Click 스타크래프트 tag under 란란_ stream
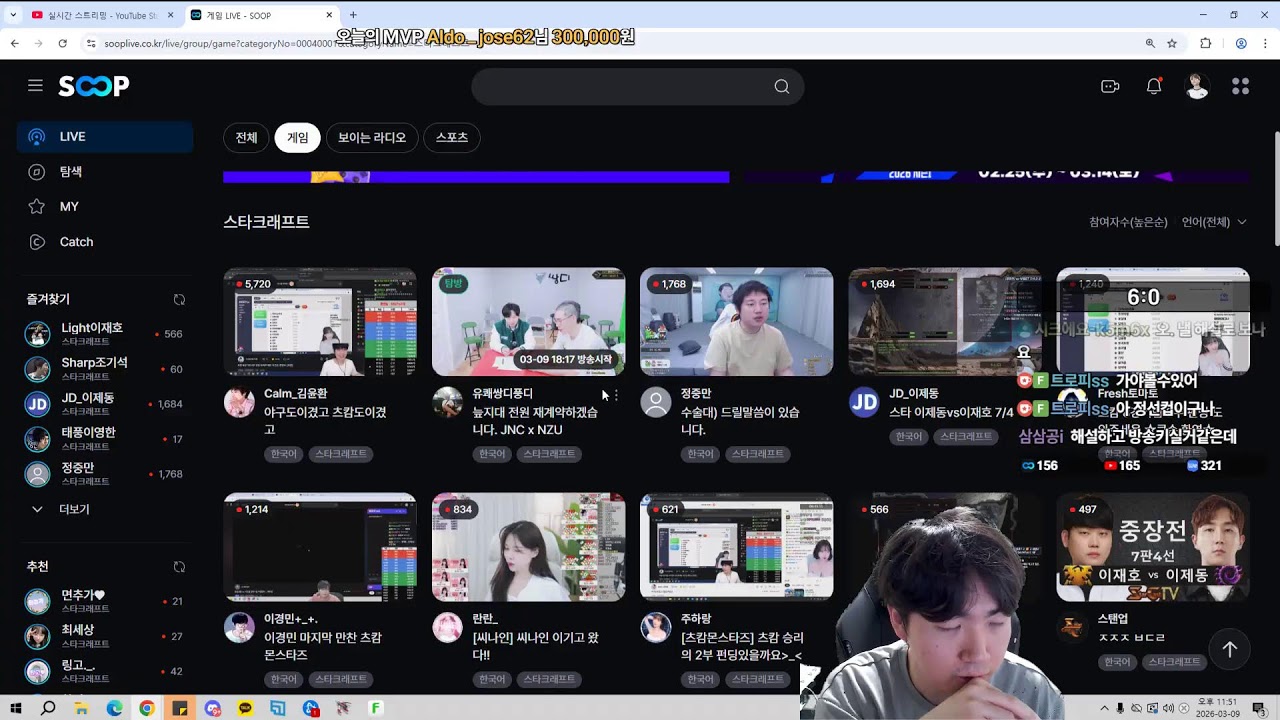Viewport: 1280px width, 720px height. coord(549,679)
